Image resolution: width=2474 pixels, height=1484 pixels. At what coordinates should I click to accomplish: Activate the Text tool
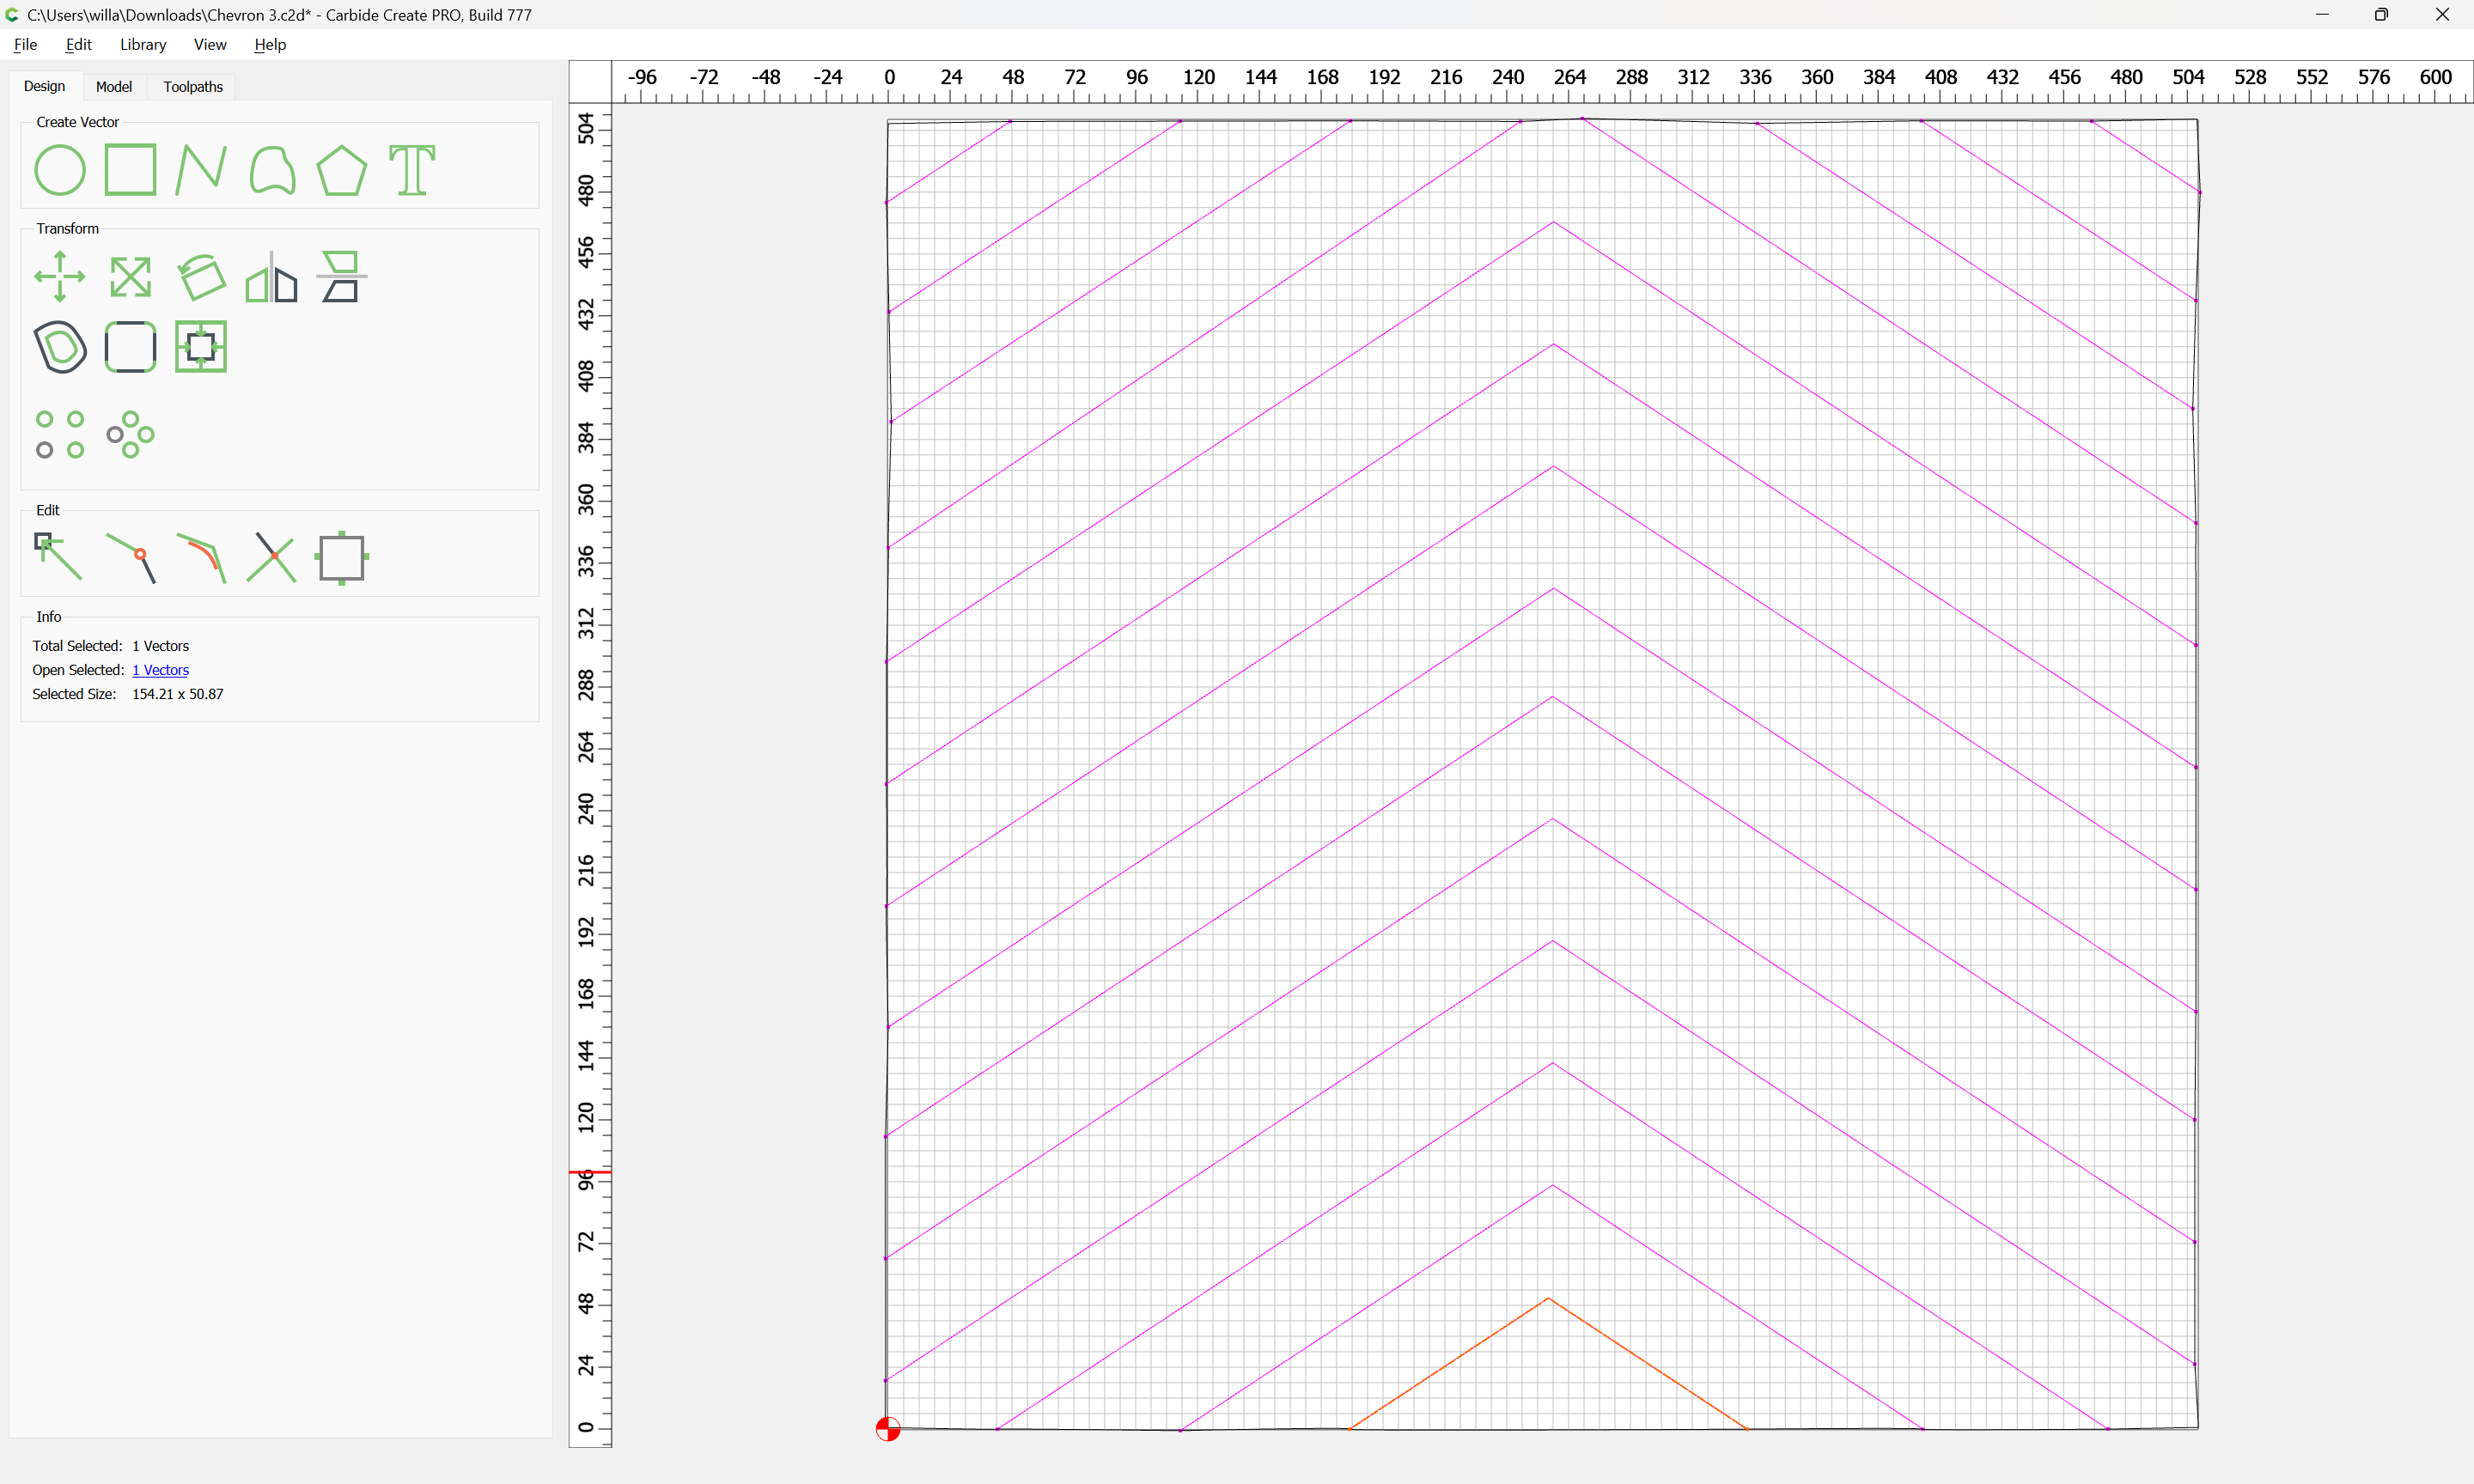412,170
